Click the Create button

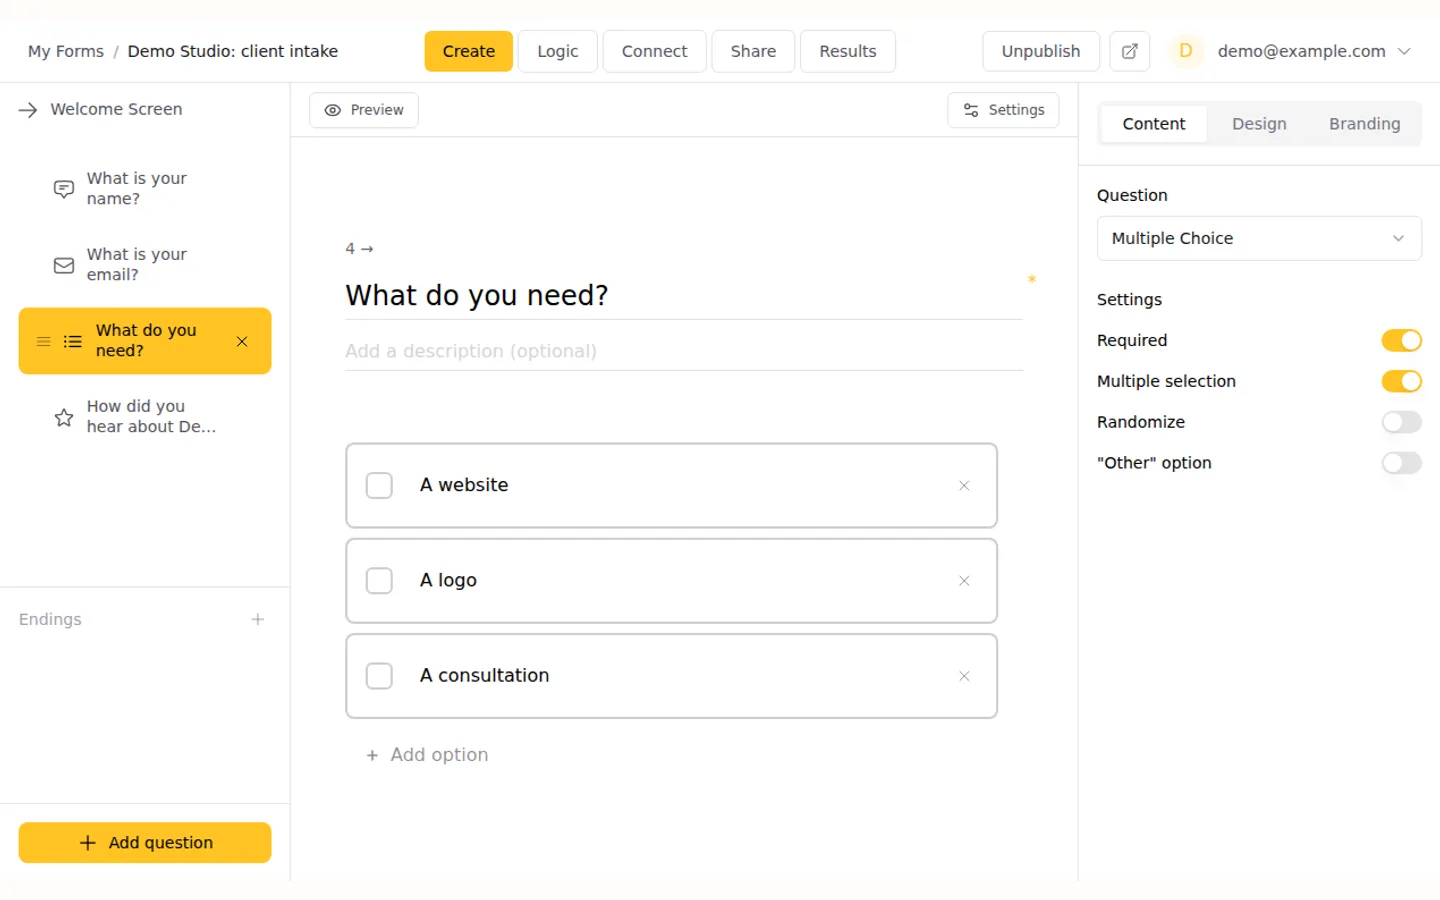tap(469, 51)
